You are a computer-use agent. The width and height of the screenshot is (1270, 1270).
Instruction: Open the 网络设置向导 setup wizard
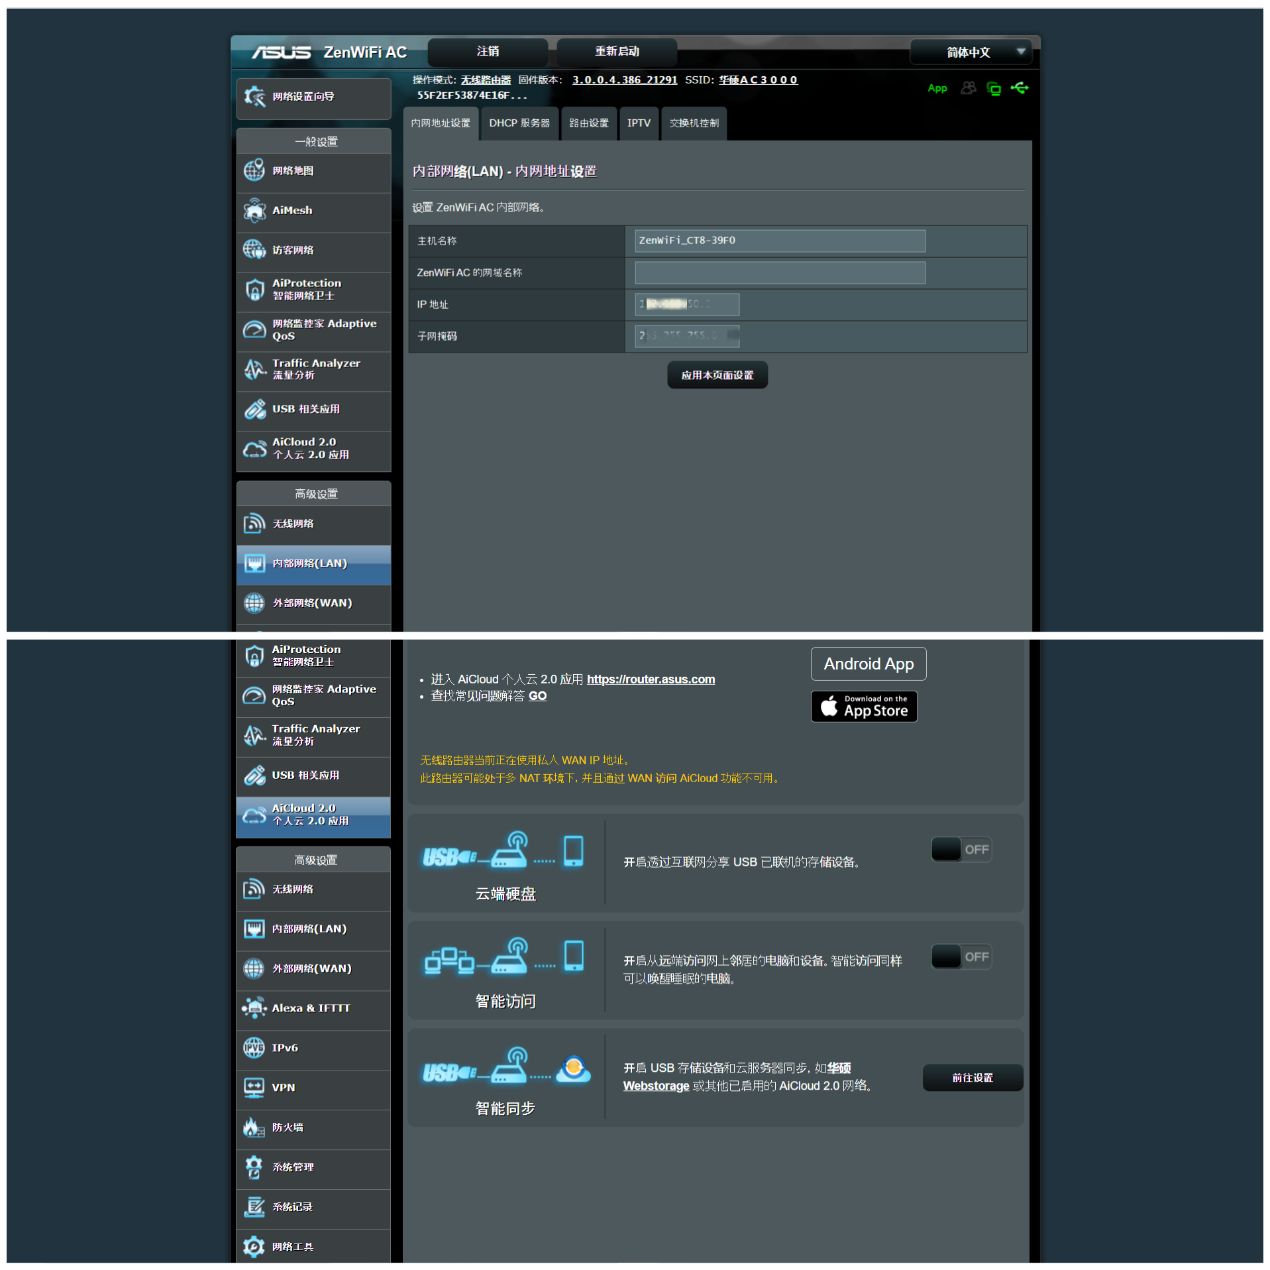pyautogui.click(x=314, y=97)
